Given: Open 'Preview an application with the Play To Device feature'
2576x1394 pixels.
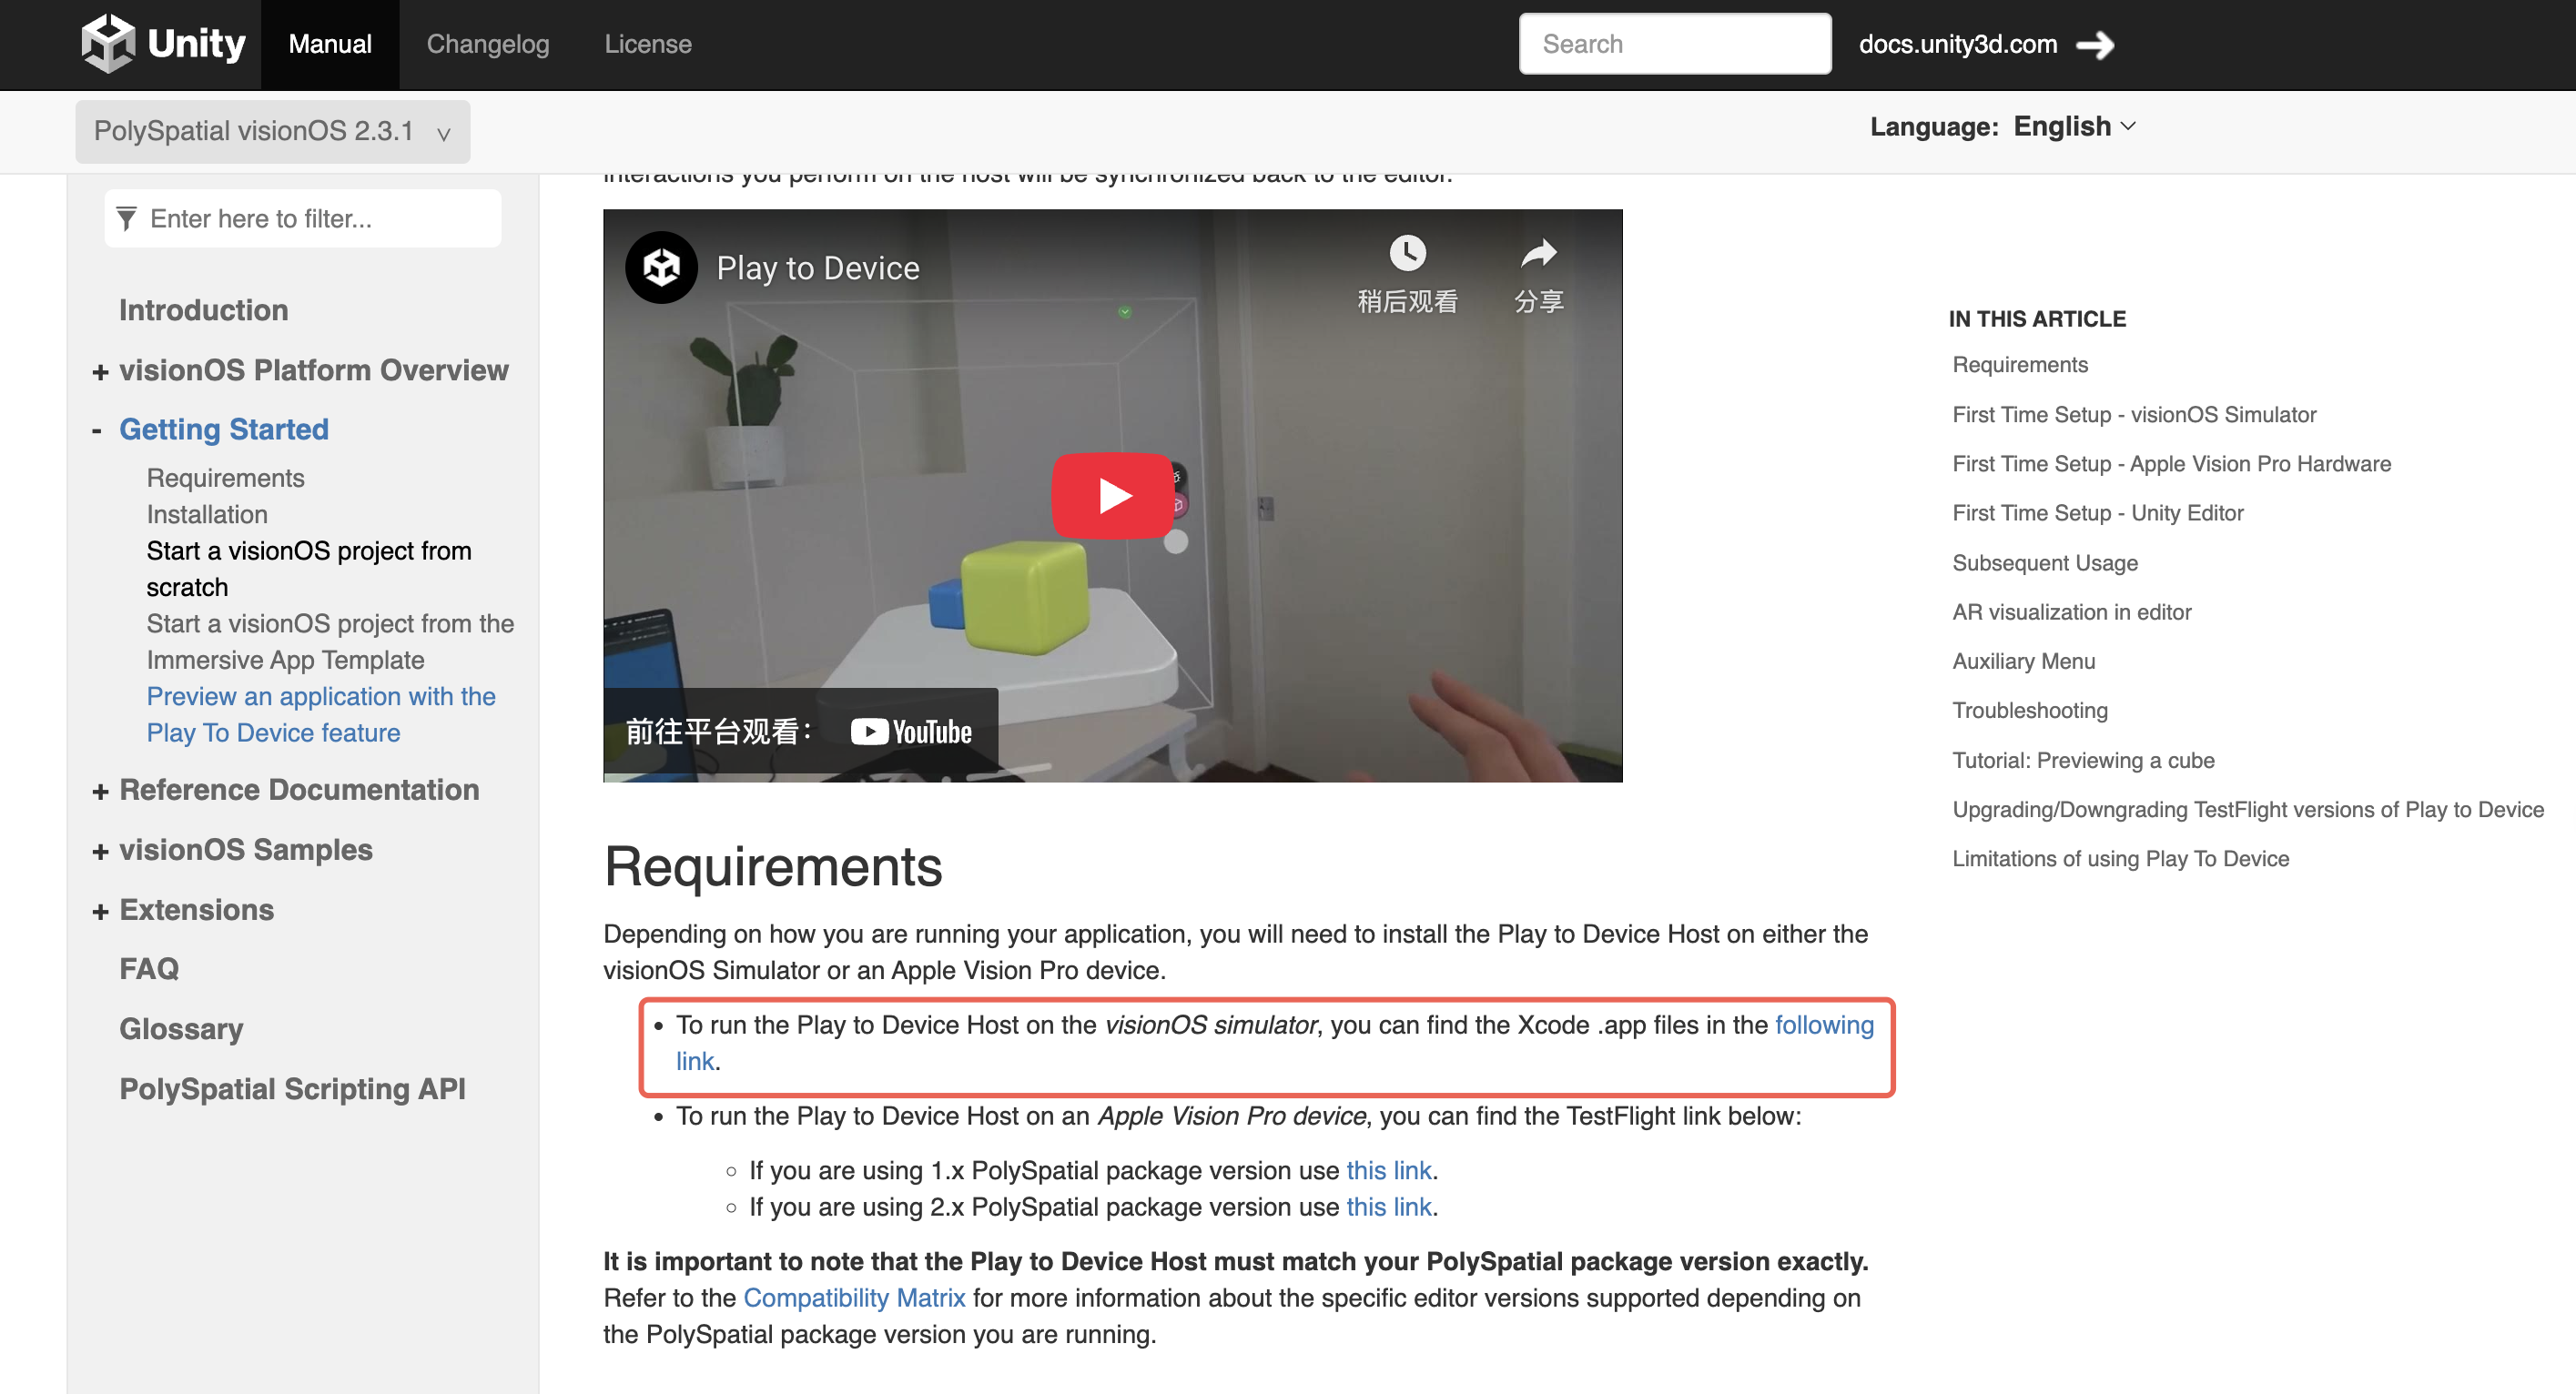Looking at the screenshot, I should click(x=321, y=715).
